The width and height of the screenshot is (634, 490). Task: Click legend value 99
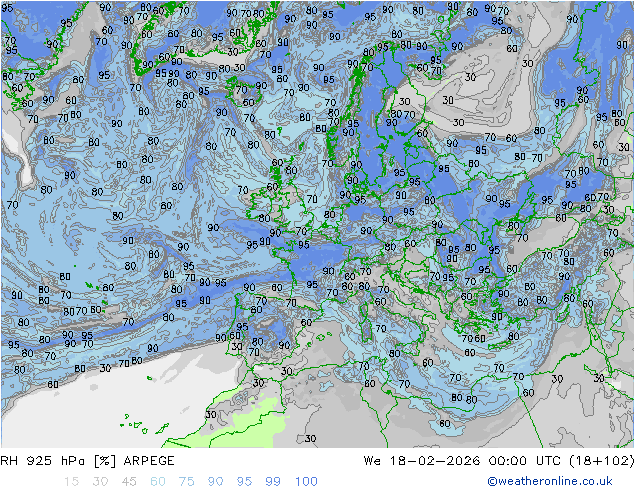pyautogui.click(x=273, y=482)
